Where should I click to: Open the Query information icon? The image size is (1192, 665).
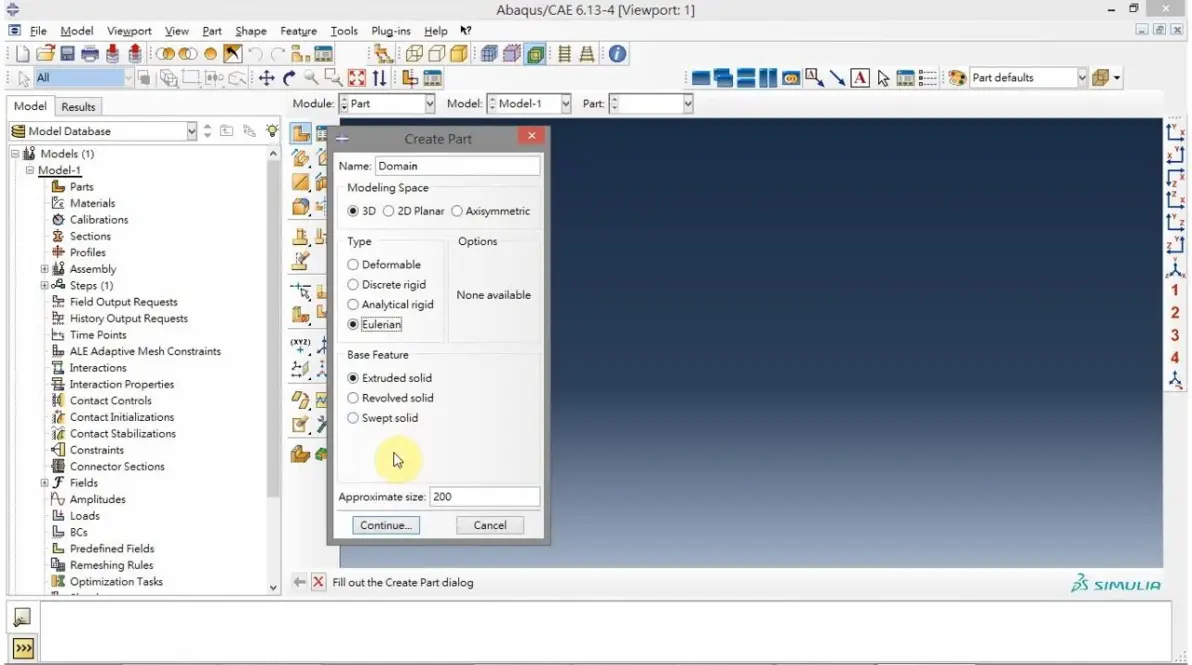point(617,54)
